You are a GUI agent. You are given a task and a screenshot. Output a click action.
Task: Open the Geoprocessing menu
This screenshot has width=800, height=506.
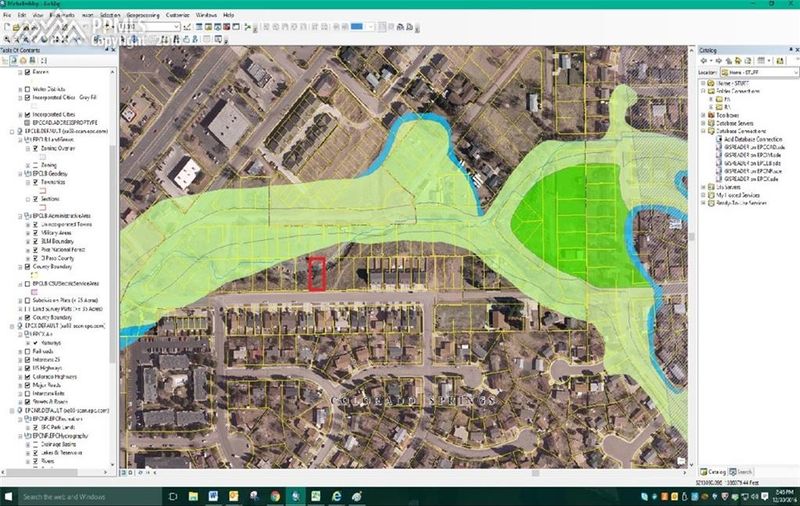pyautogui.click(x=143, y=15)
